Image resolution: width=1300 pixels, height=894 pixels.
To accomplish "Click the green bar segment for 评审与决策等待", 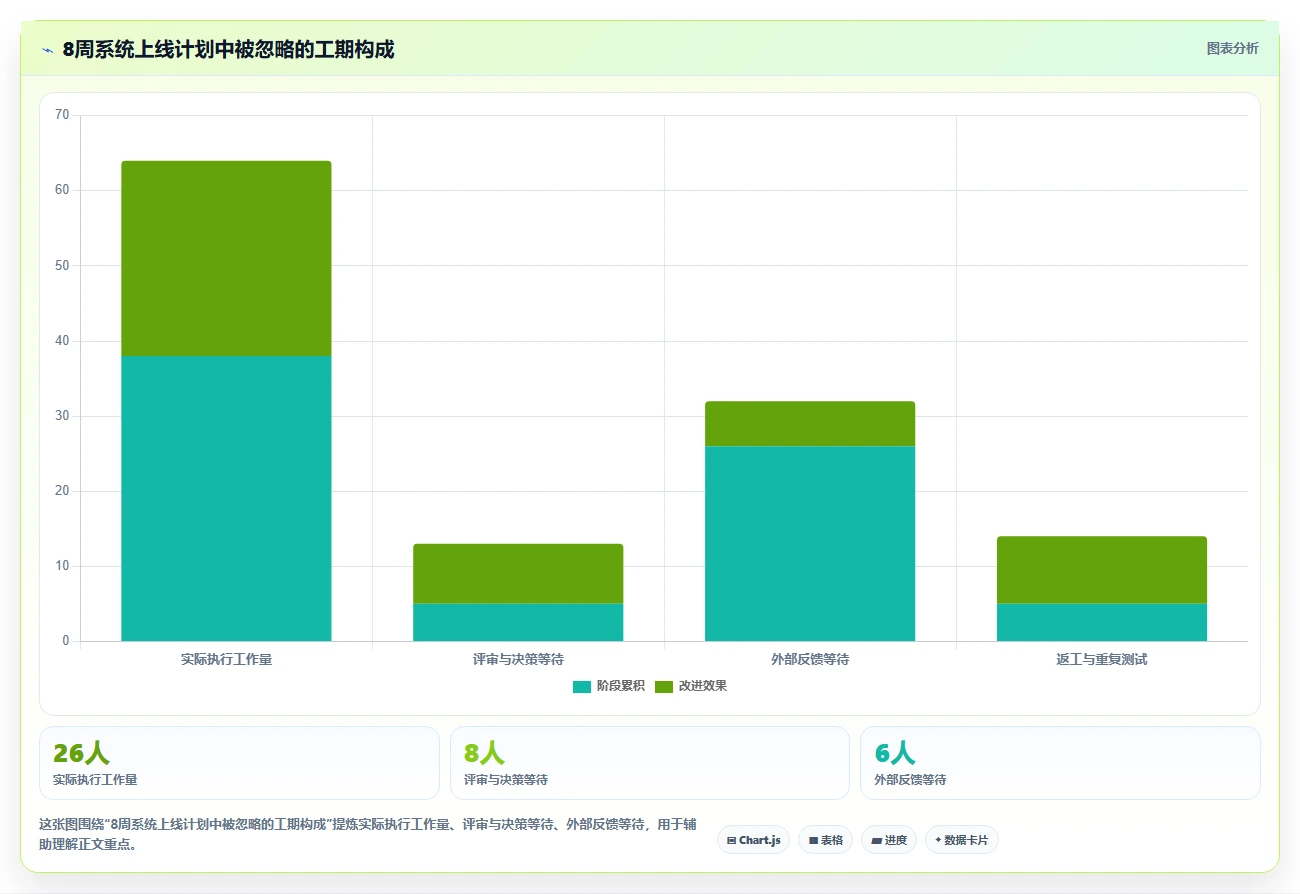I will (518, 573).
